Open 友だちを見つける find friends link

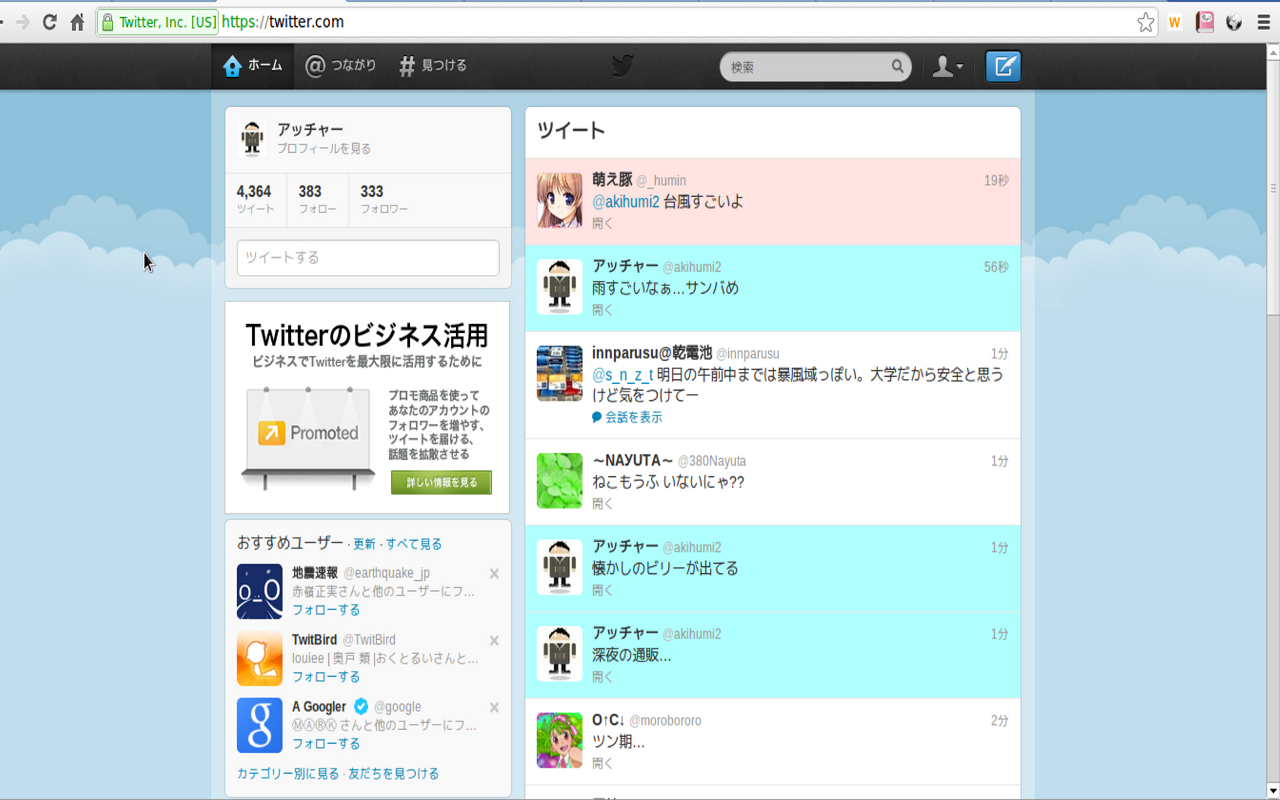coord(394,774)
